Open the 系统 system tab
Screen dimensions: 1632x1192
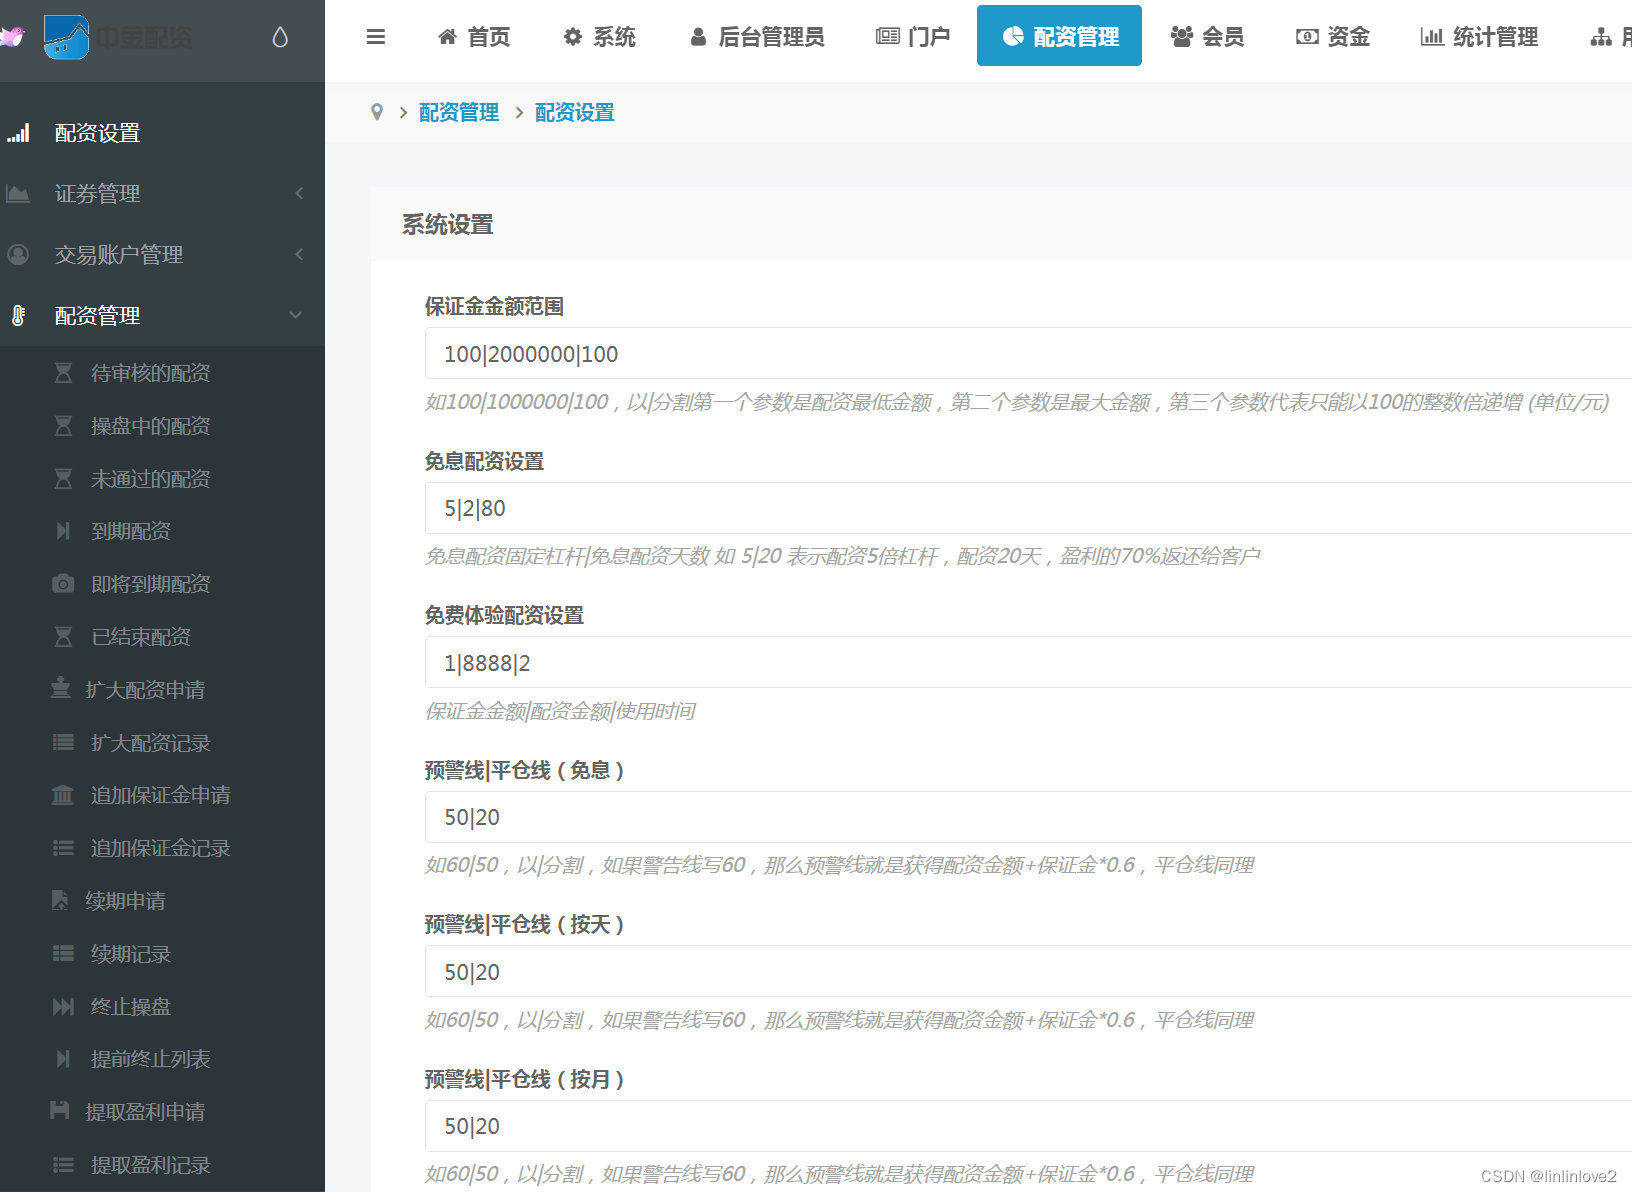600,37
